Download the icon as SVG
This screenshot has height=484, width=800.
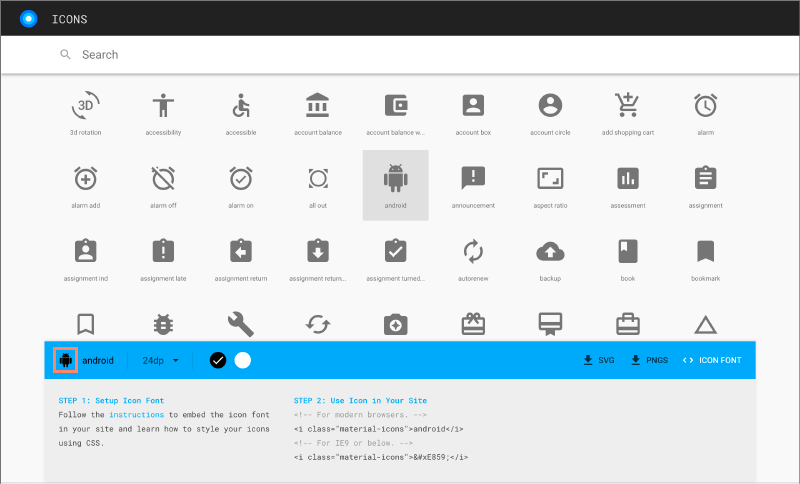598,360
